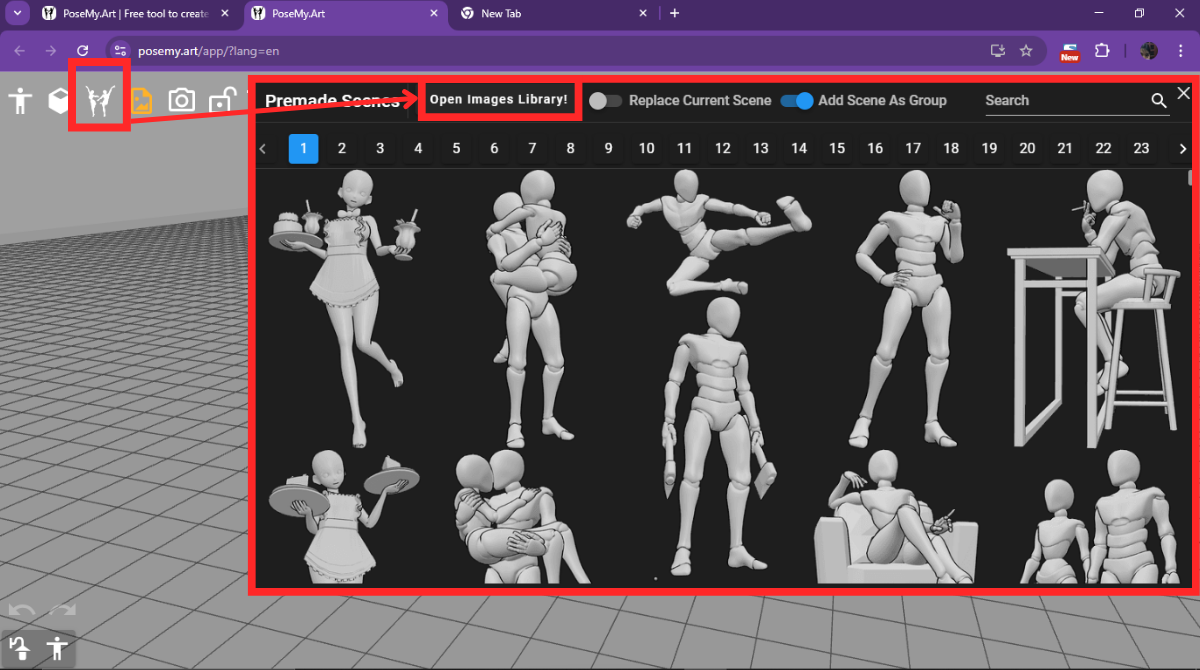
Task: Click the right pagination chevron
Action: coord(1183,148)
